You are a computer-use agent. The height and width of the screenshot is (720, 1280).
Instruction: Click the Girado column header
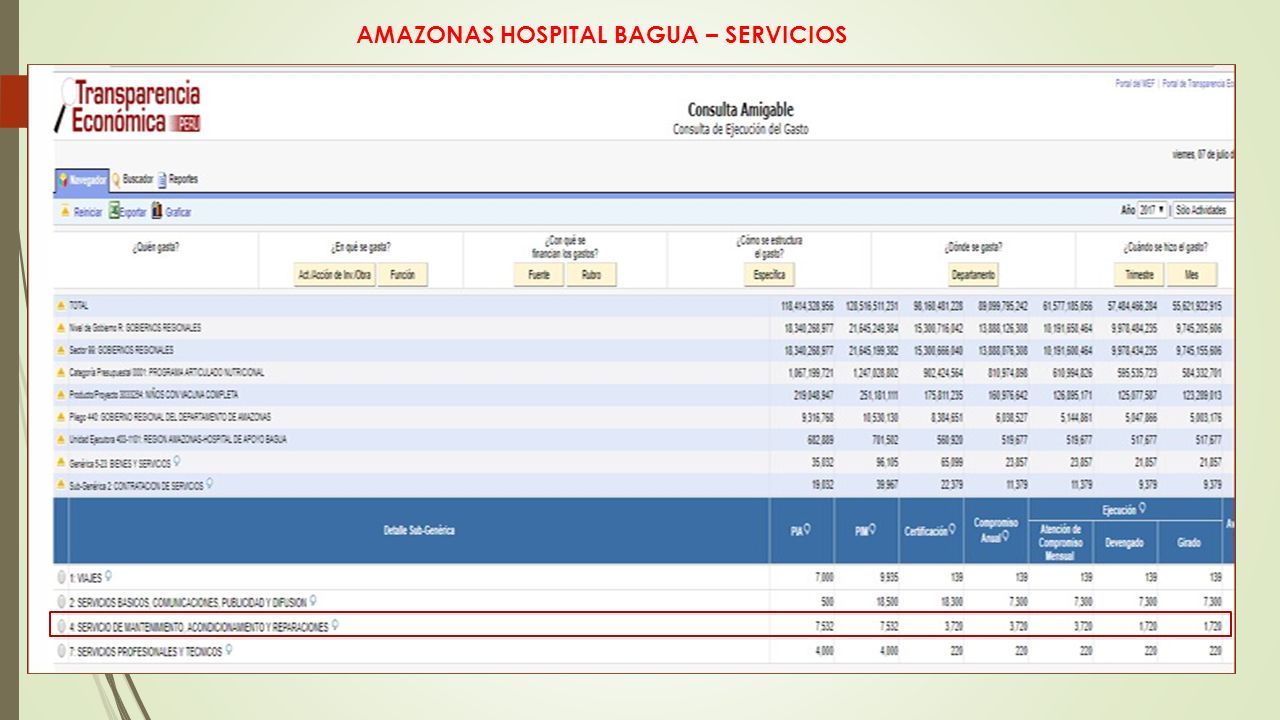[1189, 543]
